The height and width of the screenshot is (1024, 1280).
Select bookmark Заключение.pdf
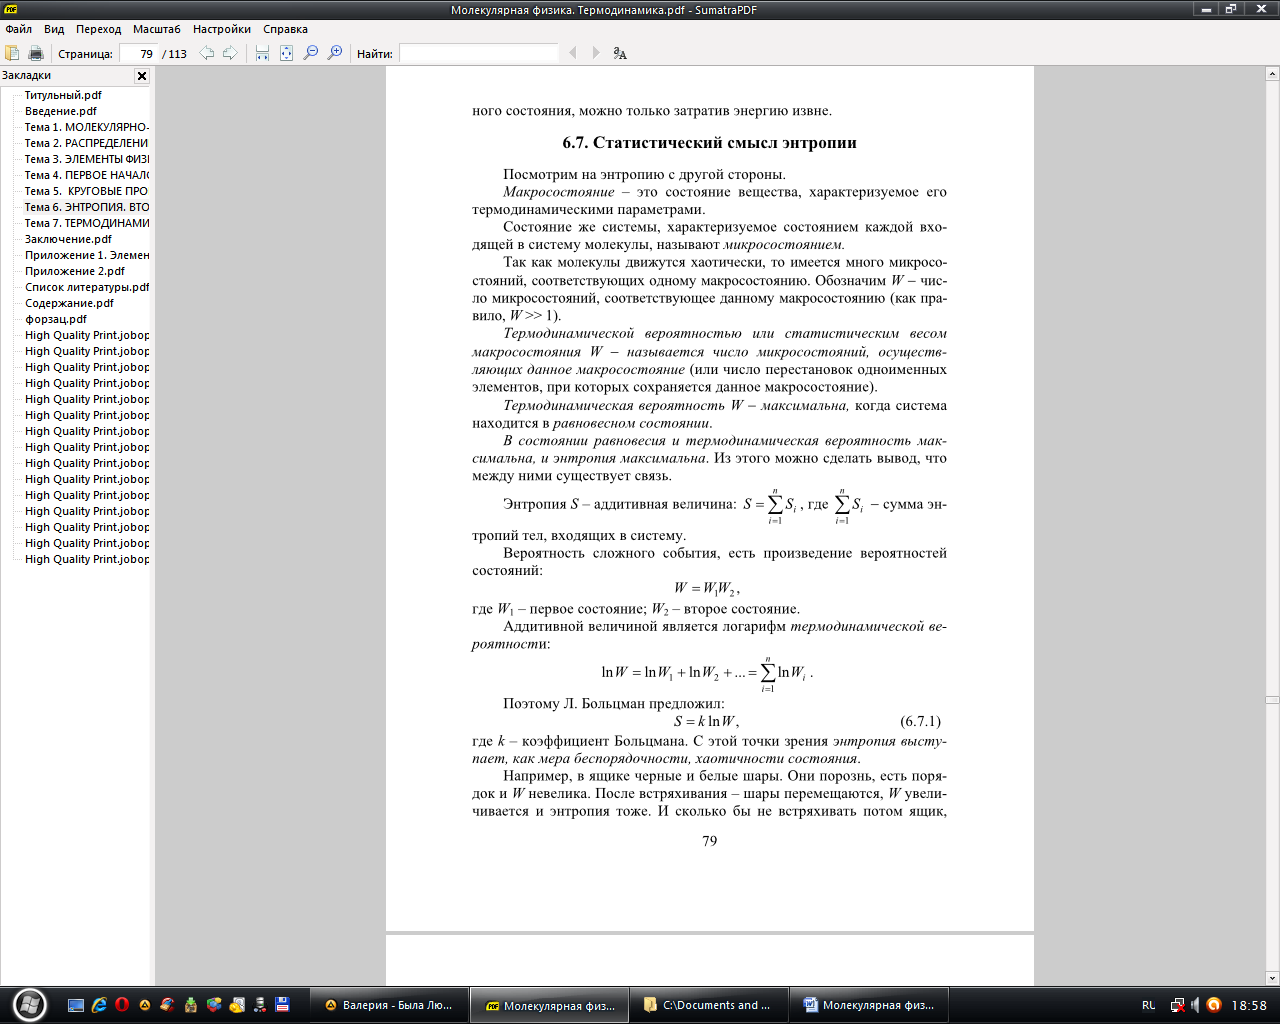pyautogui.click(x=68, y=239)
